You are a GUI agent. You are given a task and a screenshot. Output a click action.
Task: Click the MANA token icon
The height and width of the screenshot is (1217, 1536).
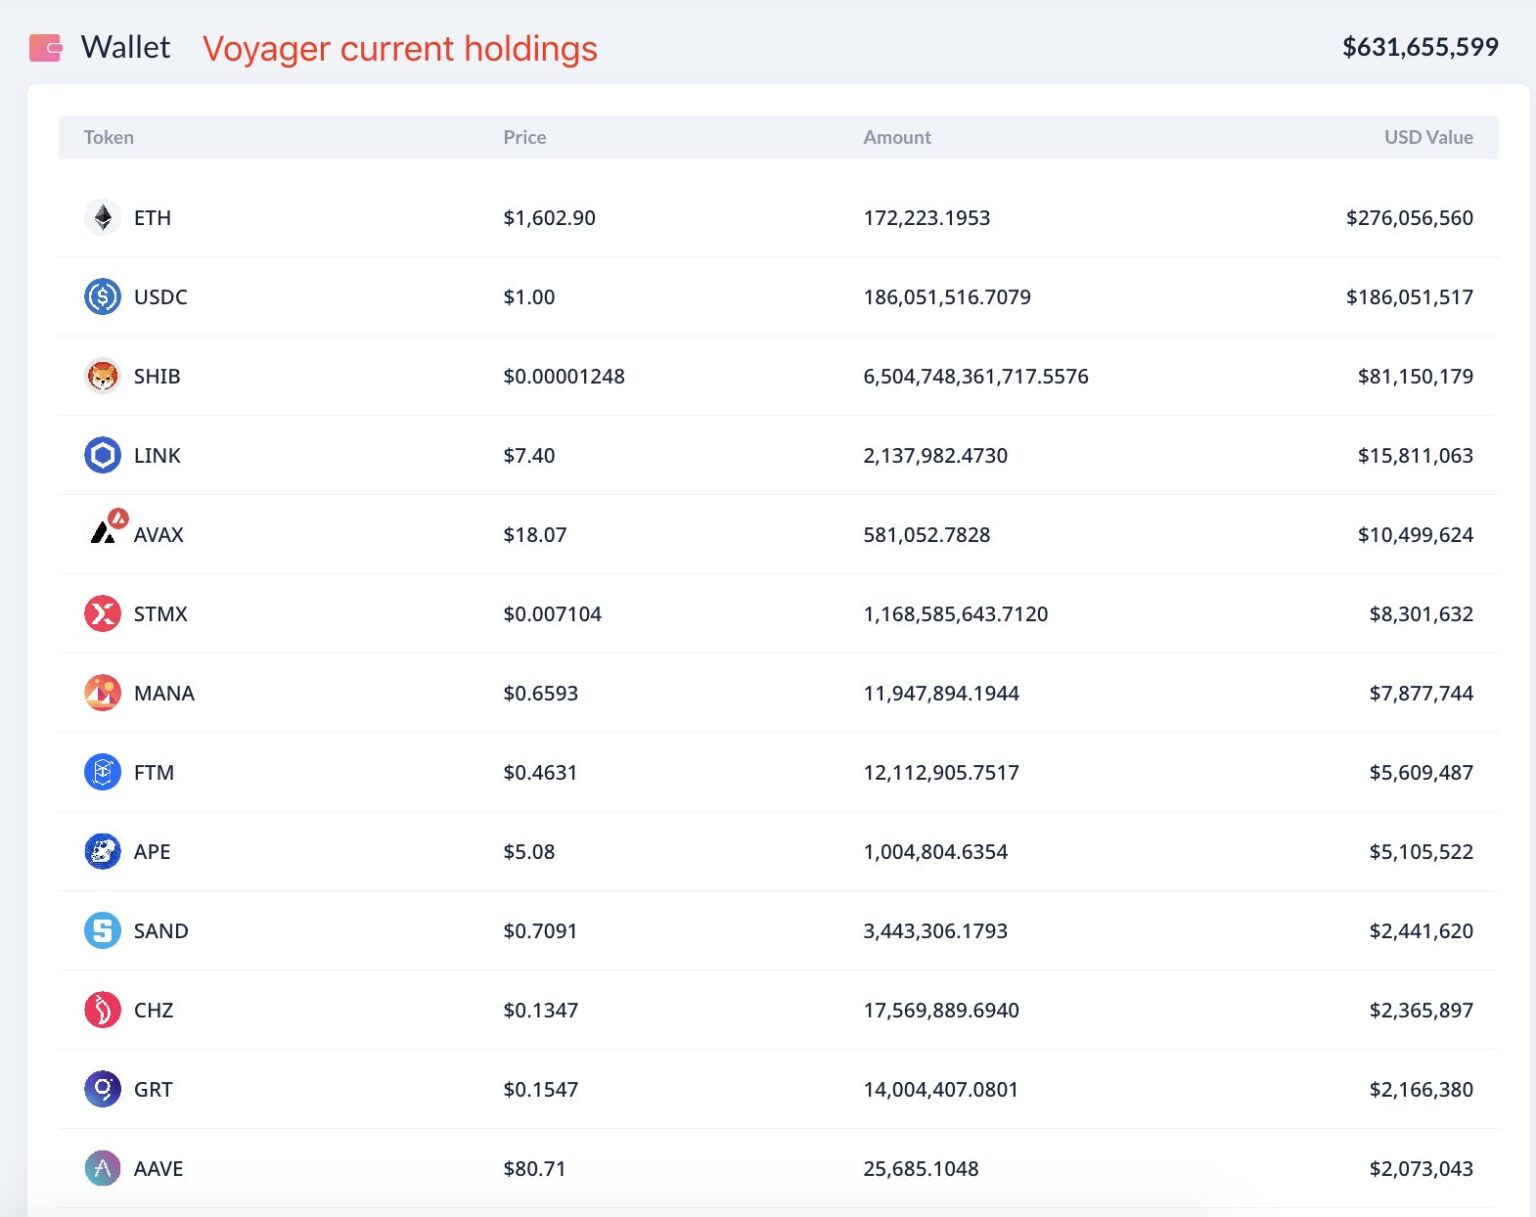(x=102, y=693)
